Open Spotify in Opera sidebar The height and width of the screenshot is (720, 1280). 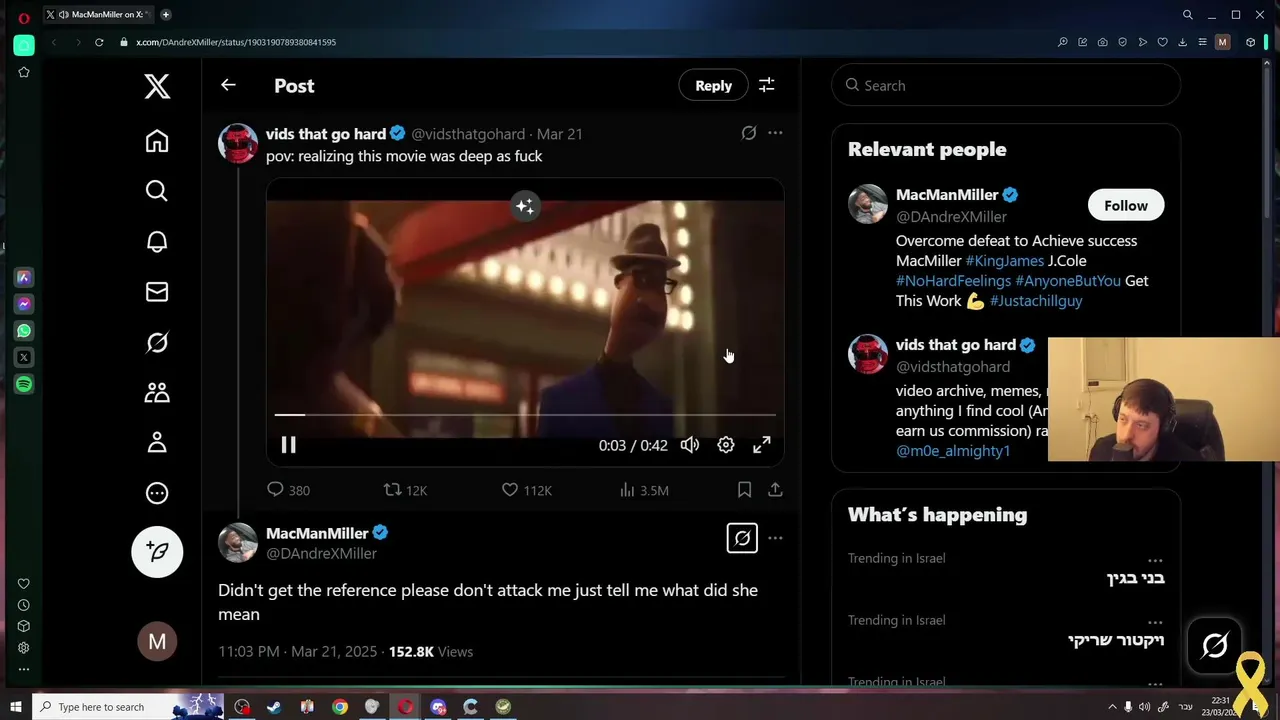tap(24, 384)
